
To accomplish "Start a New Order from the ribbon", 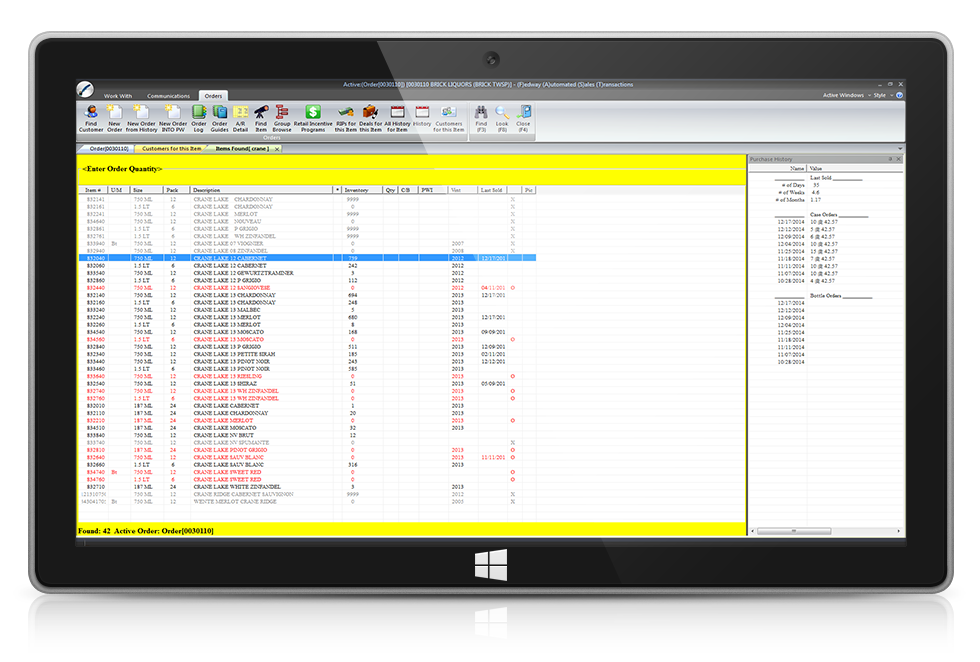I will (114, 118).
